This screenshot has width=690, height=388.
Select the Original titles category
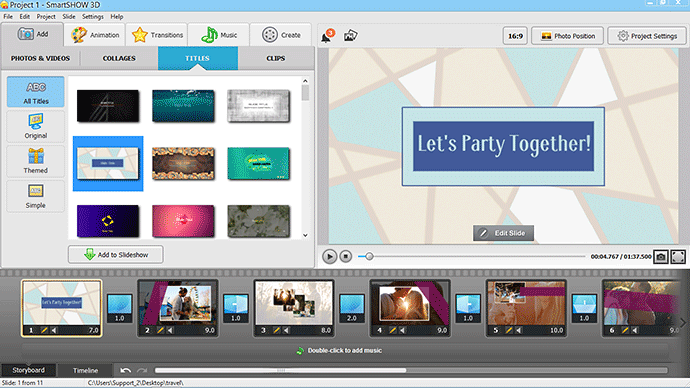coord(36,126)
